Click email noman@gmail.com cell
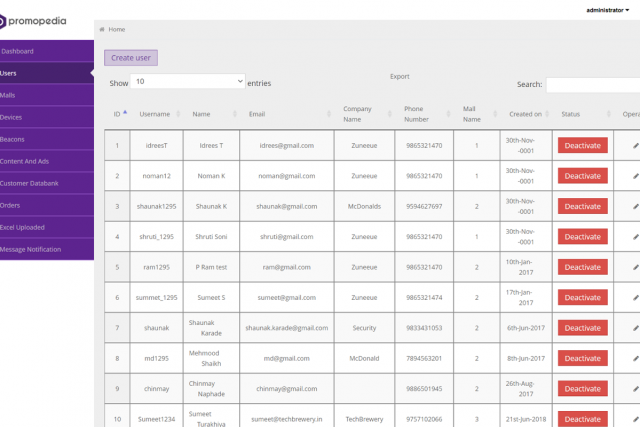This screenshot has width=640, height=427. pos(287,176)
